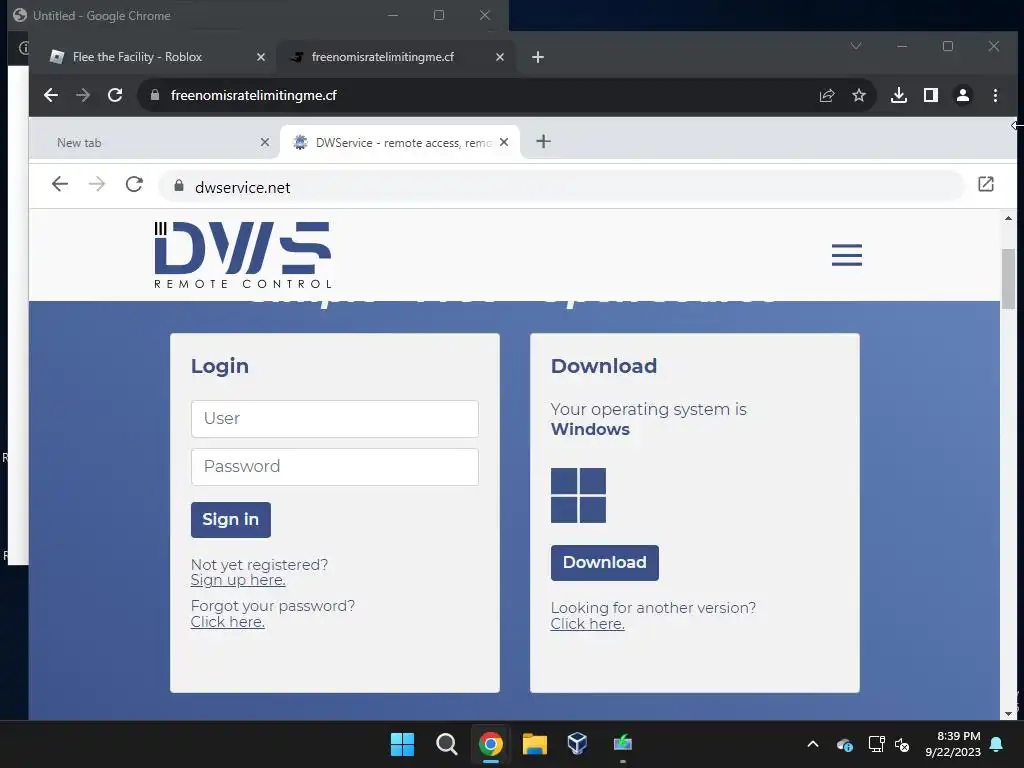The height and width of the screenshot is (768, 1024).
Task: Click the Download button
Action: 604,563
